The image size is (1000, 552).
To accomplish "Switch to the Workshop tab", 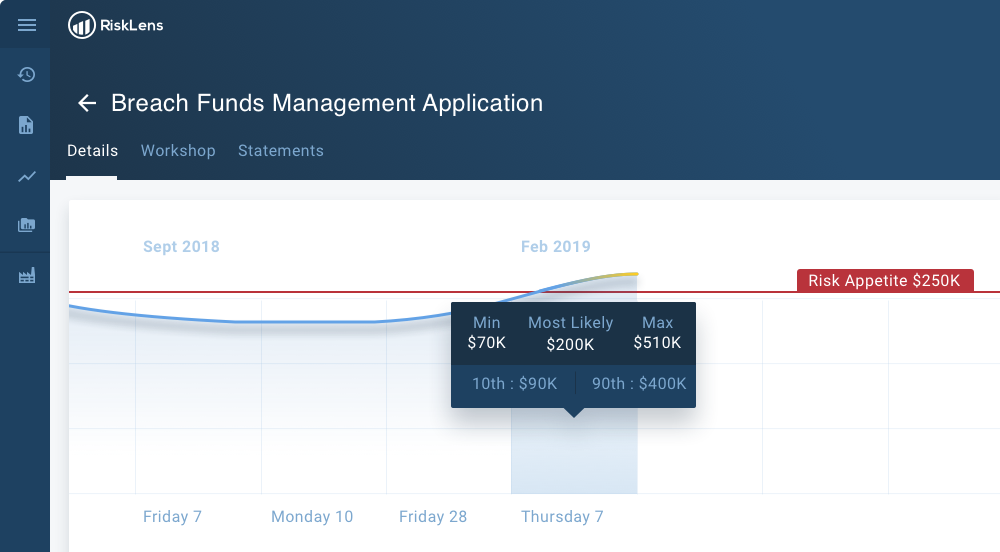I will tap(178, 151).
